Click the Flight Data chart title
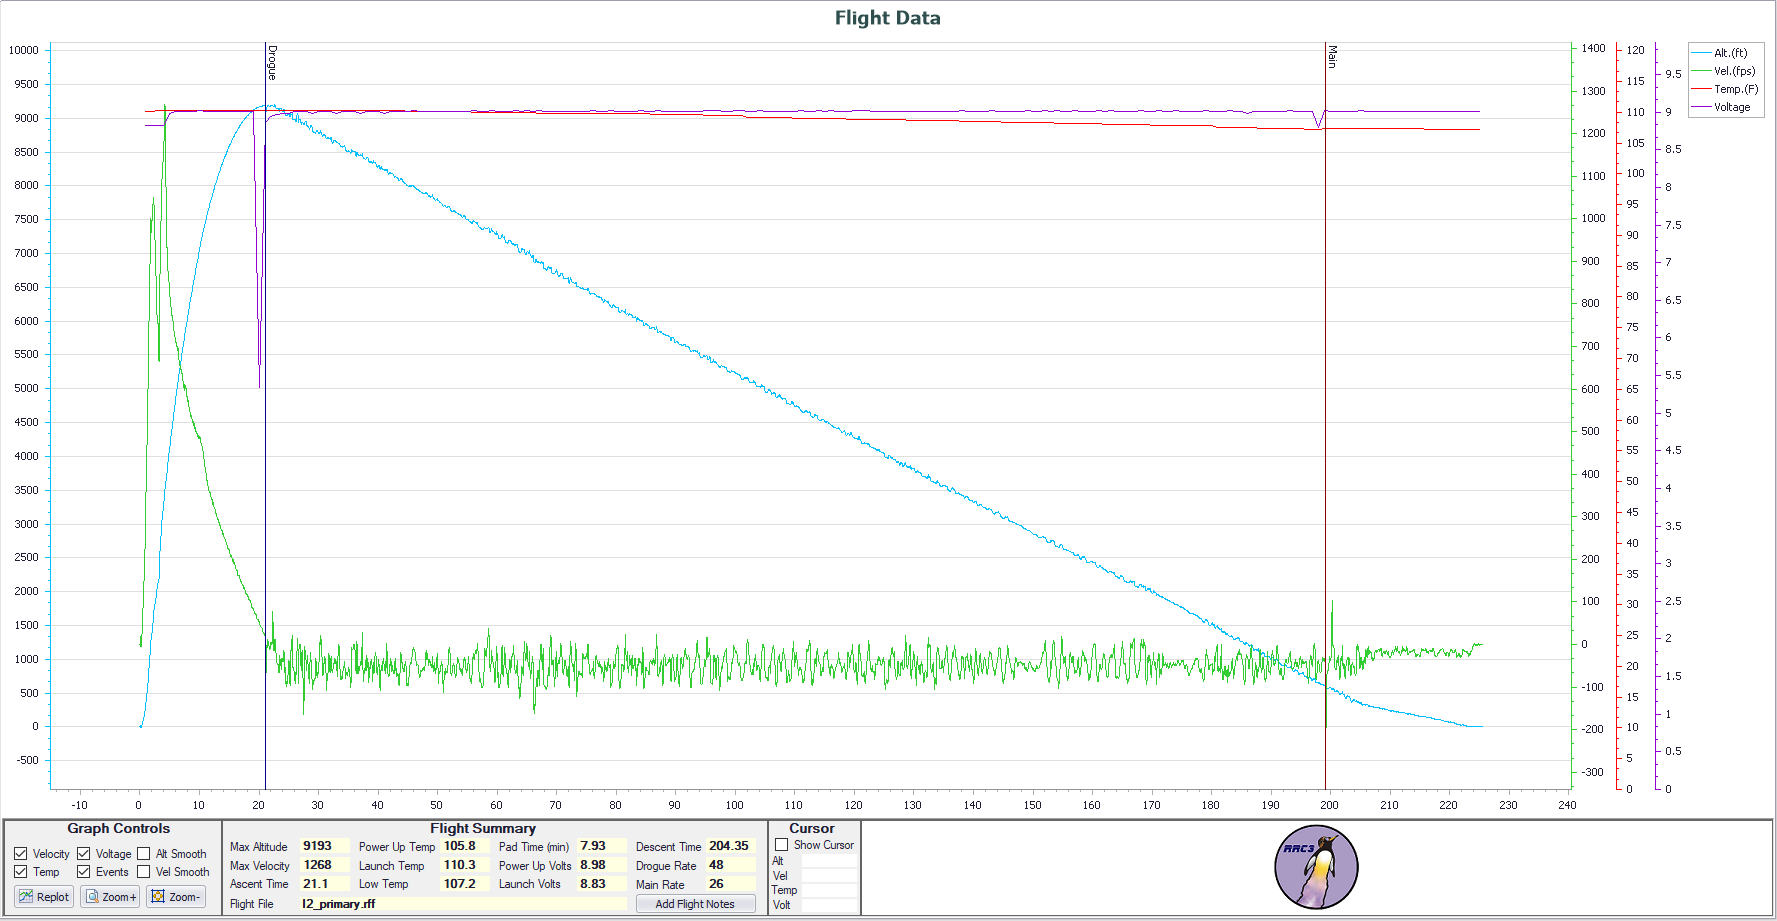The width and height of the screenshot is (1777, 921). click(888, 18)
